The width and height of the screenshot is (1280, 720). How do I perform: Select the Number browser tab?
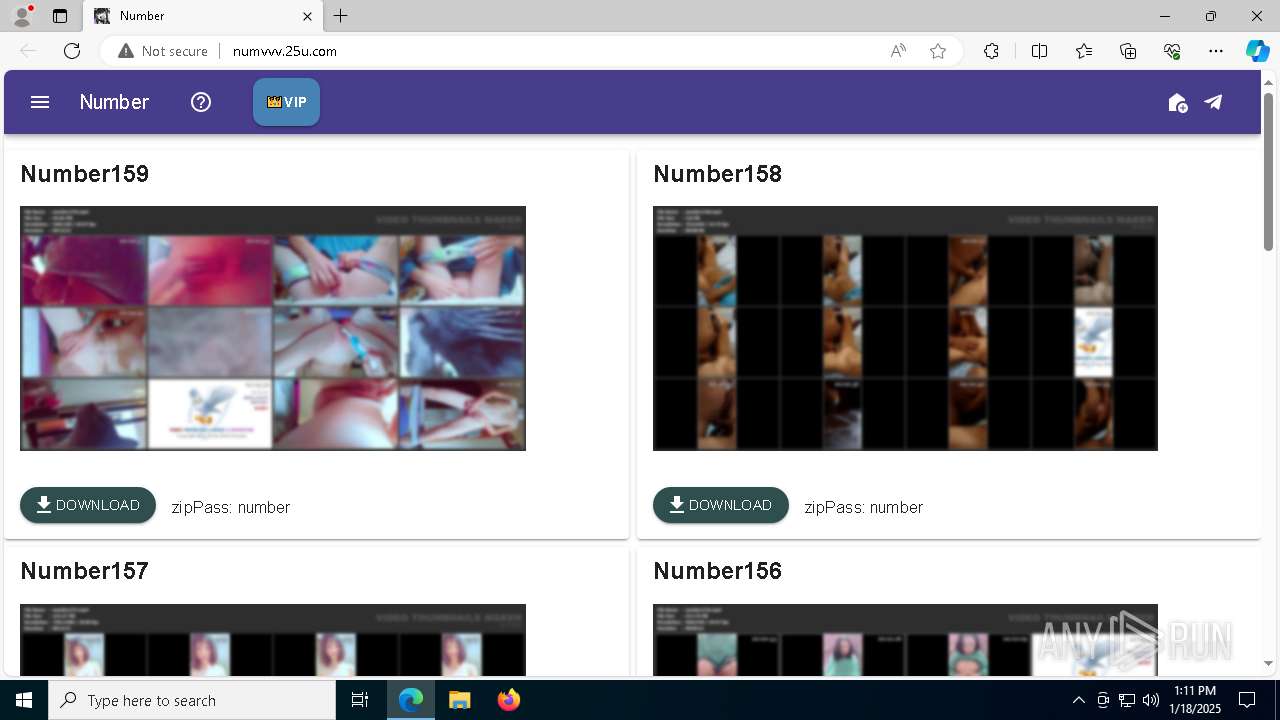click(x=203, y=16)
